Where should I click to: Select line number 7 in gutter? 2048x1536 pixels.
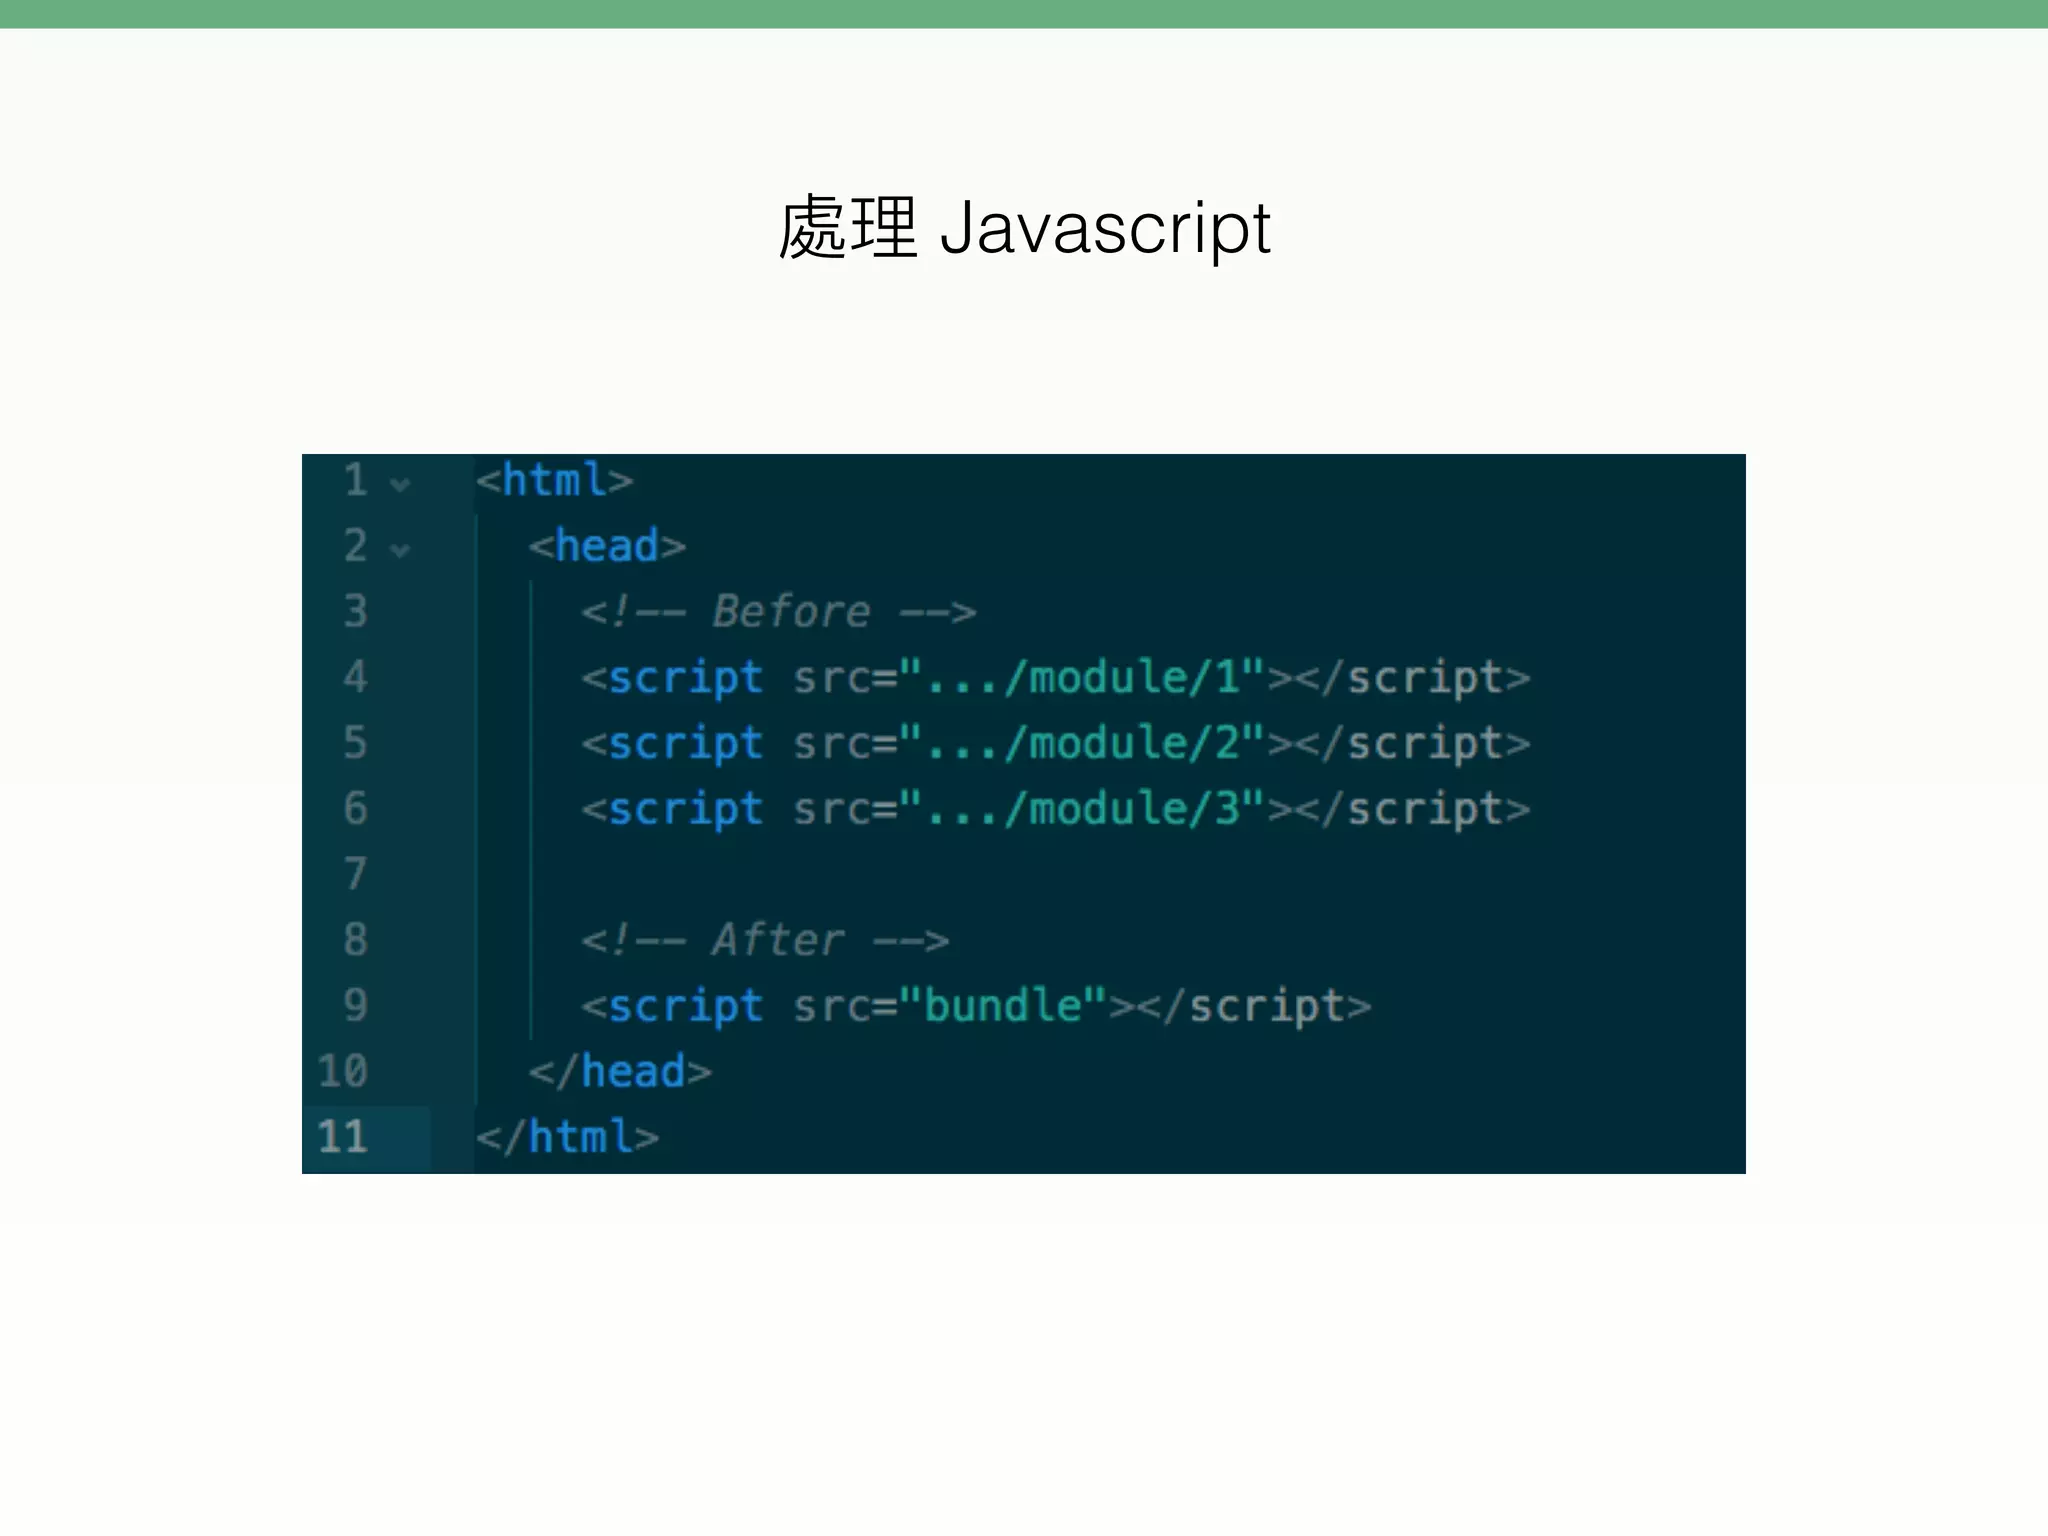(356, 874)
